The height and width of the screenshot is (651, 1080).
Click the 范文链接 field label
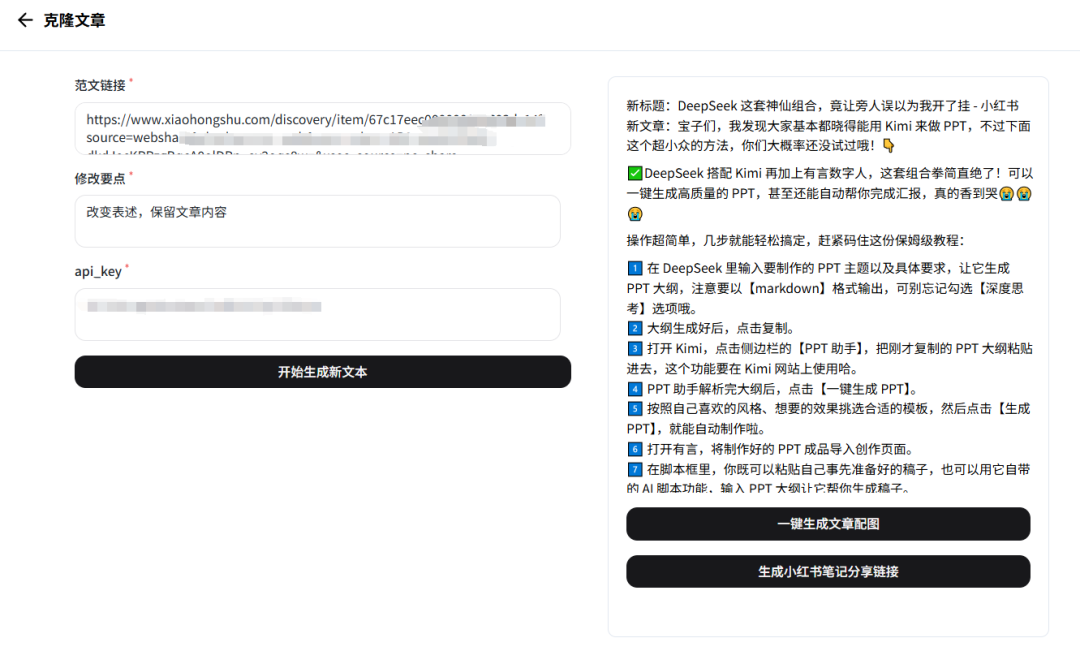[x=101, y=85]
